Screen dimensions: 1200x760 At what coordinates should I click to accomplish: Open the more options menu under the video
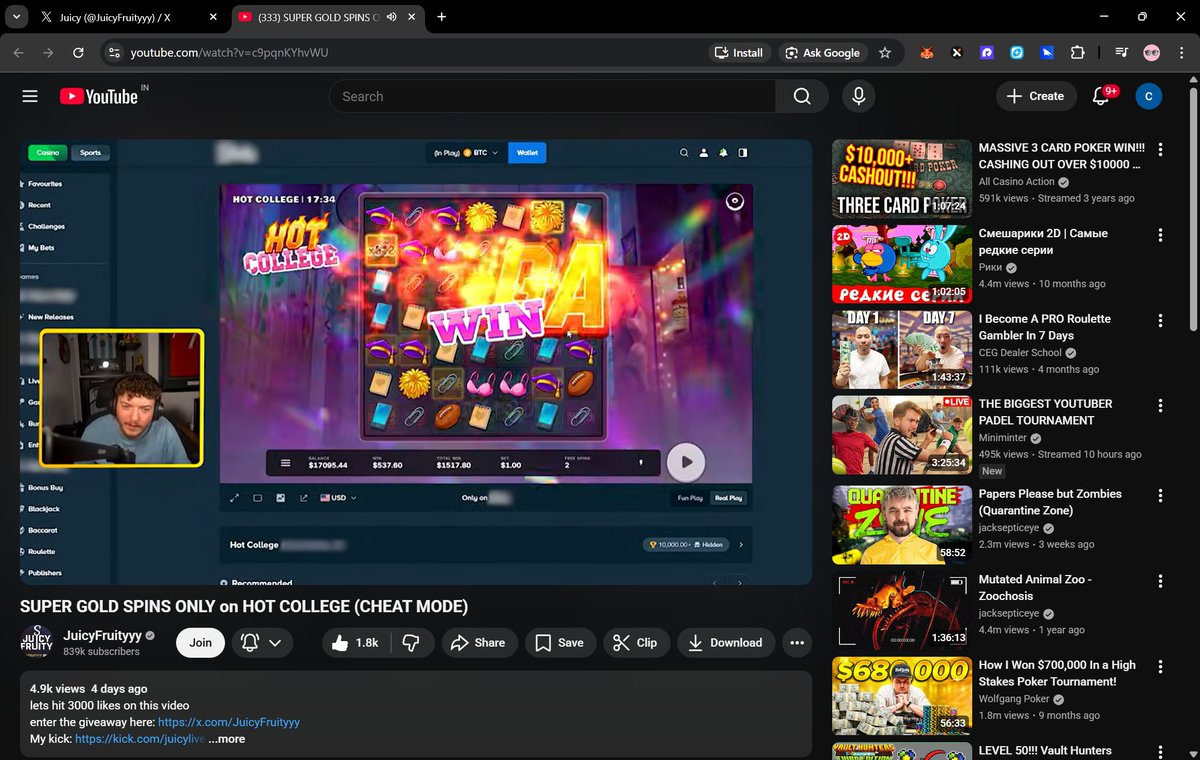pyautogui.click(x=797, y=643)
